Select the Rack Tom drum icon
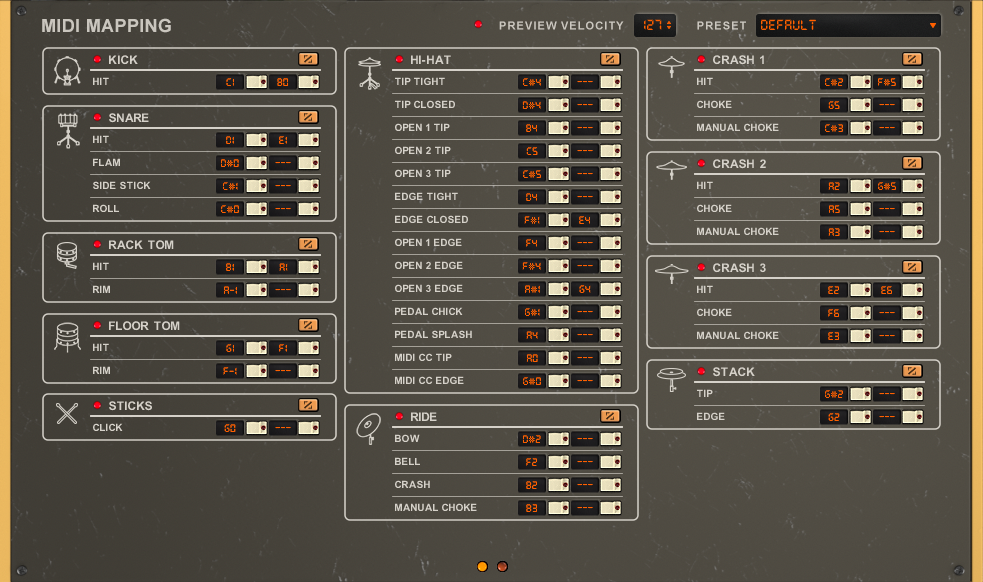 click(x=67, y=256)
